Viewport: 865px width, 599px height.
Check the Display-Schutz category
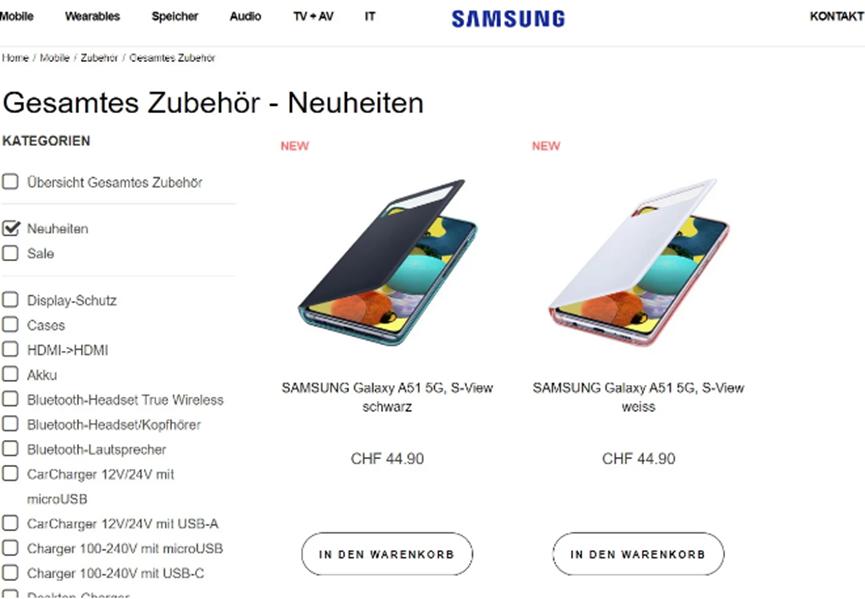click(11, 299)
